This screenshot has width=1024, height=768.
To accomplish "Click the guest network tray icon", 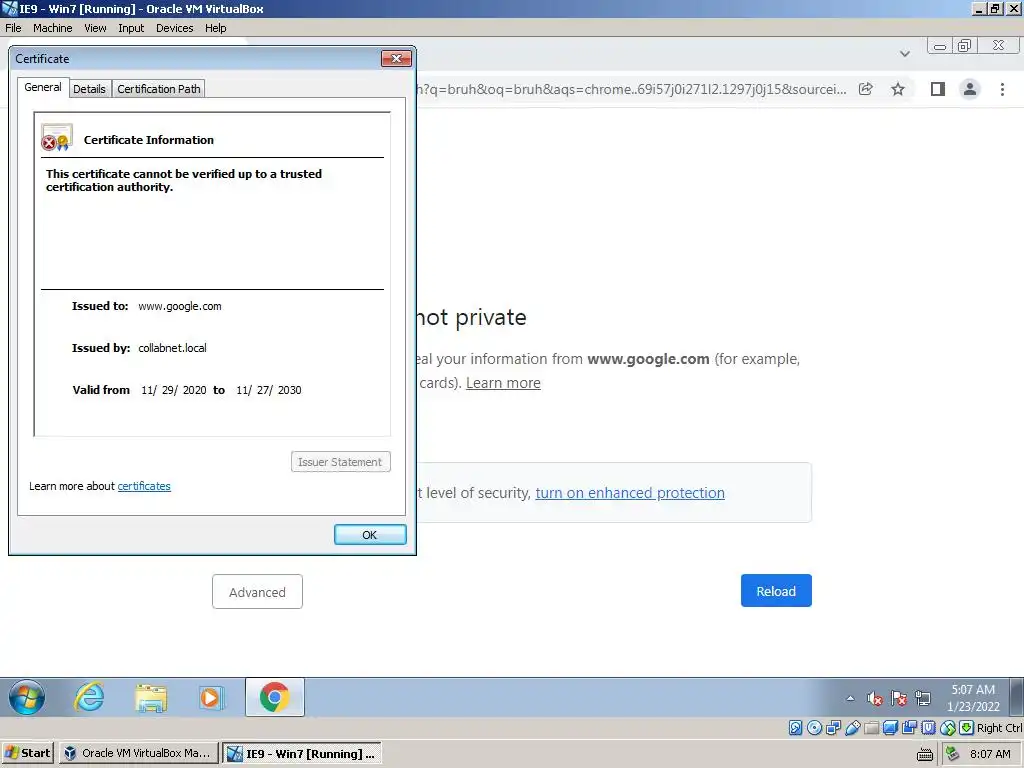I will 923,699.
